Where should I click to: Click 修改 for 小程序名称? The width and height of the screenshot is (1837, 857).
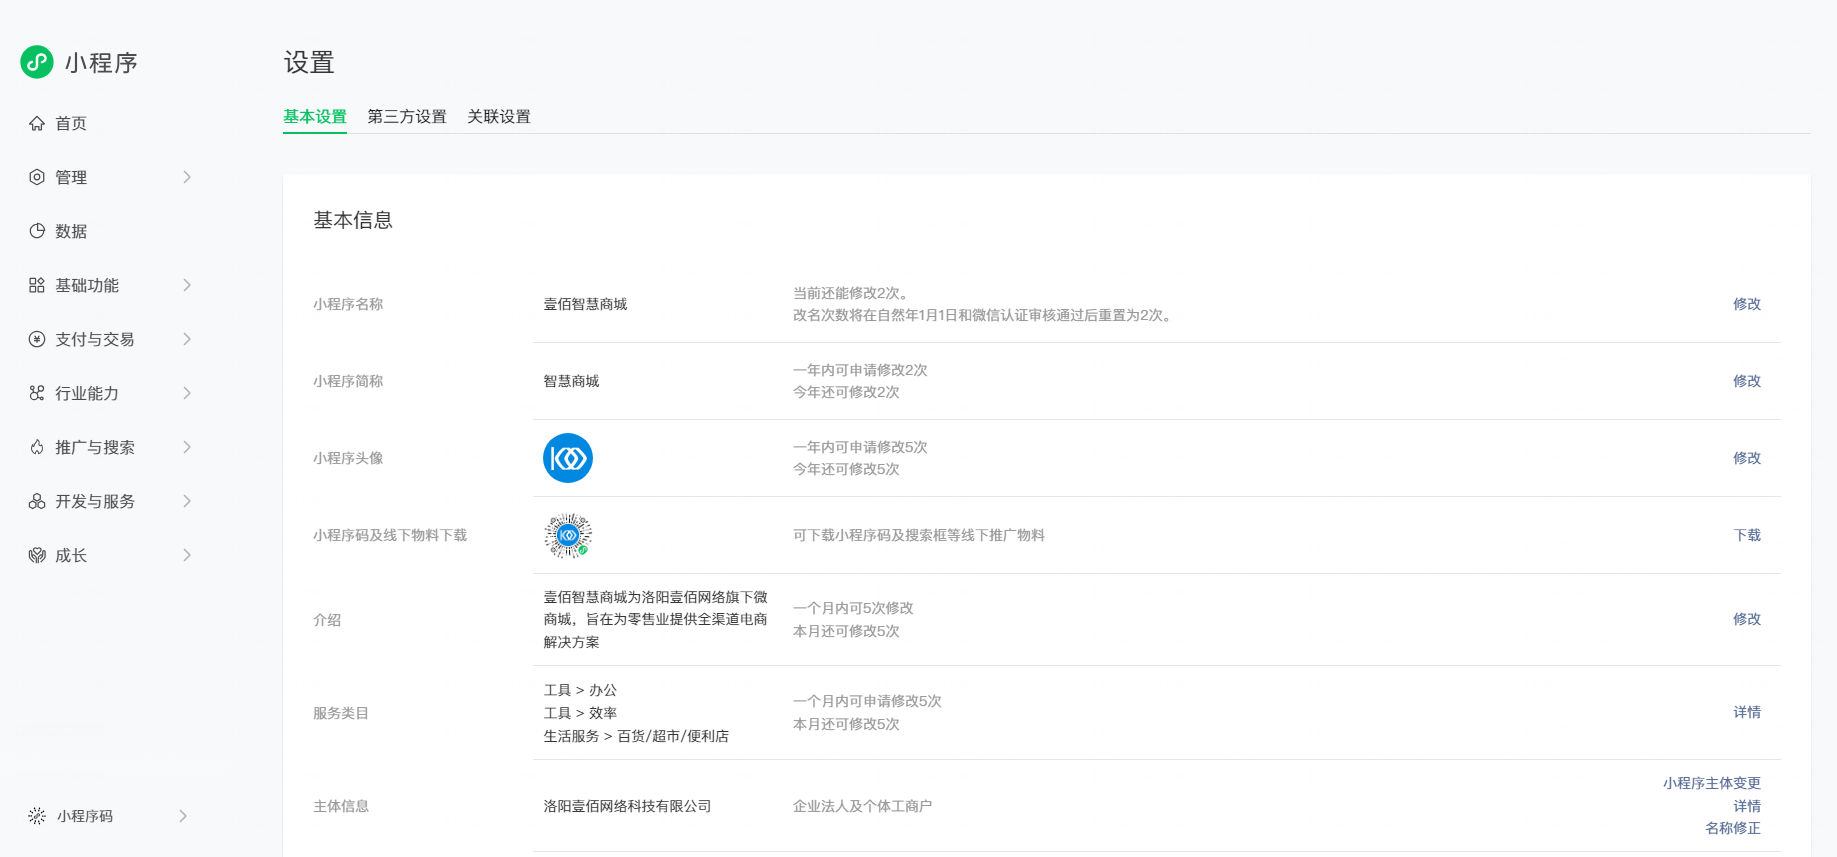click(1747, 304)
